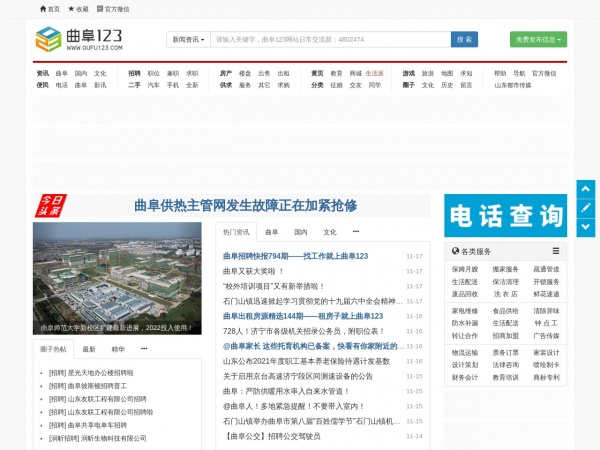Click the pencil edit icon on right sidebar

click(586, 207)
